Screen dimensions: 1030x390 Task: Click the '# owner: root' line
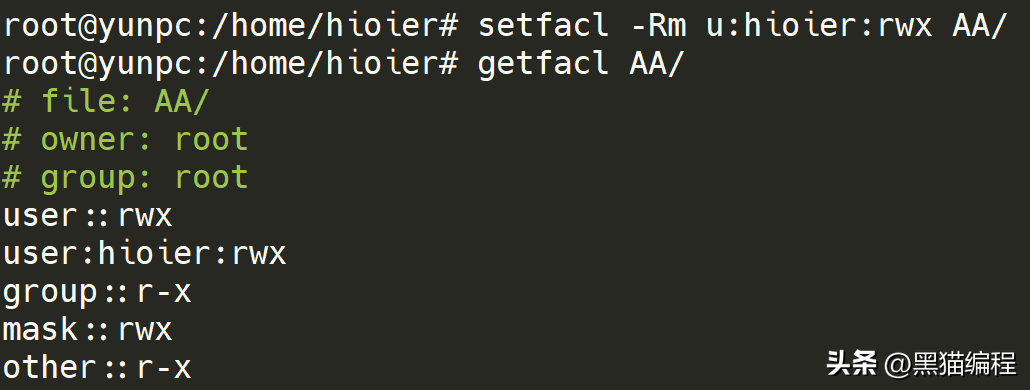pyautogui.click(x=125, y=139)
